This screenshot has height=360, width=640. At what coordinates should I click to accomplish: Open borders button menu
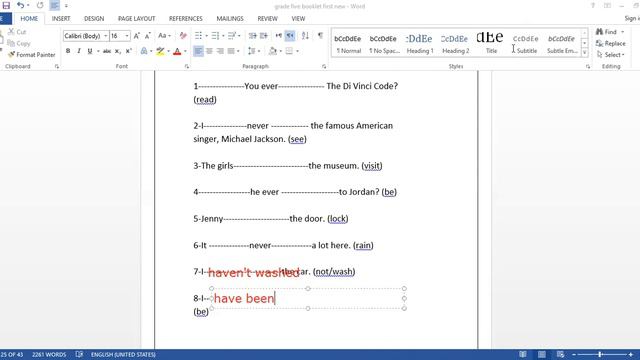289,51
